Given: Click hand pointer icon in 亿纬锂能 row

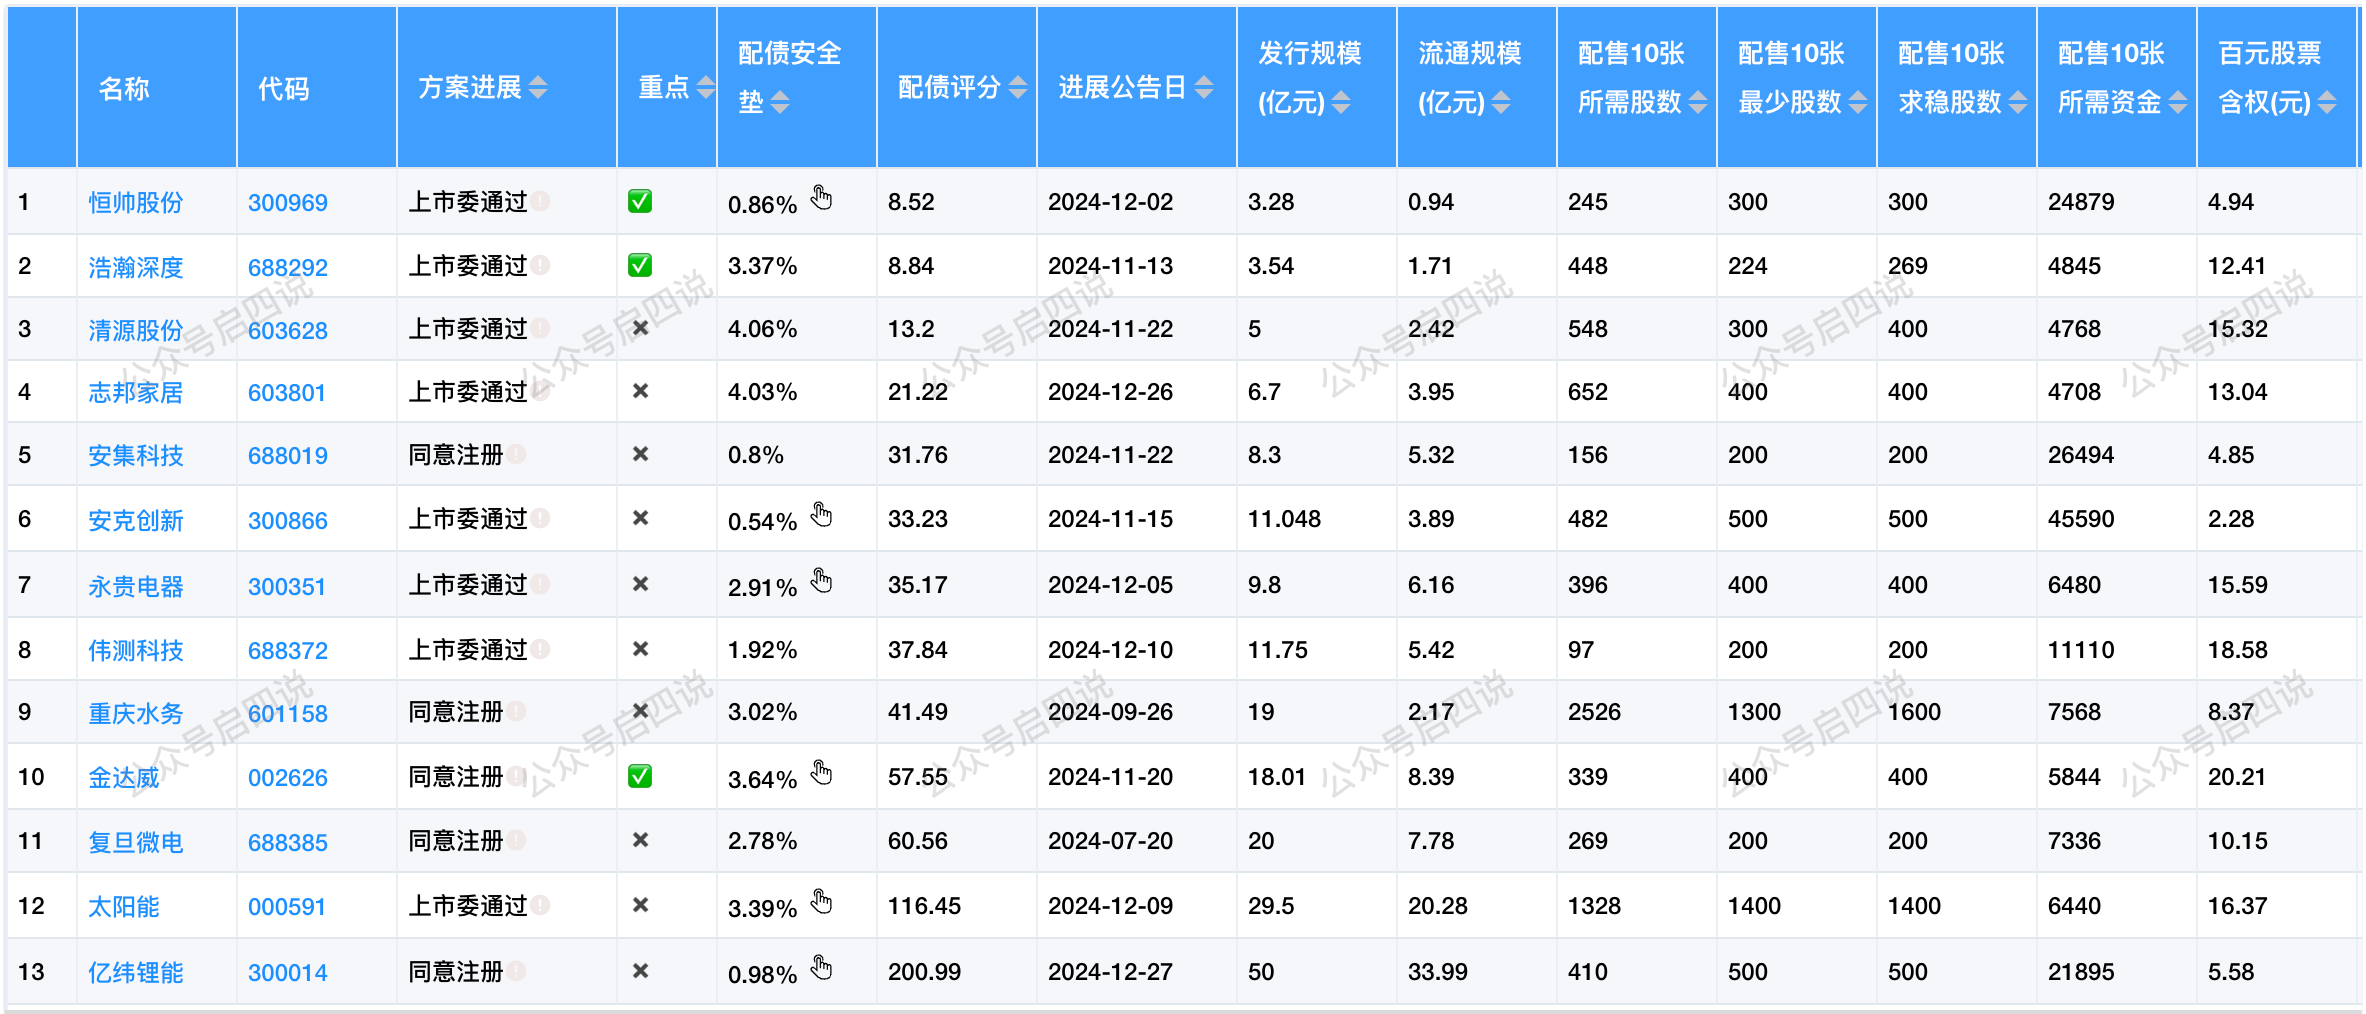Looking at the screenshot, I should pyautogui.click(x=821, y=967).
